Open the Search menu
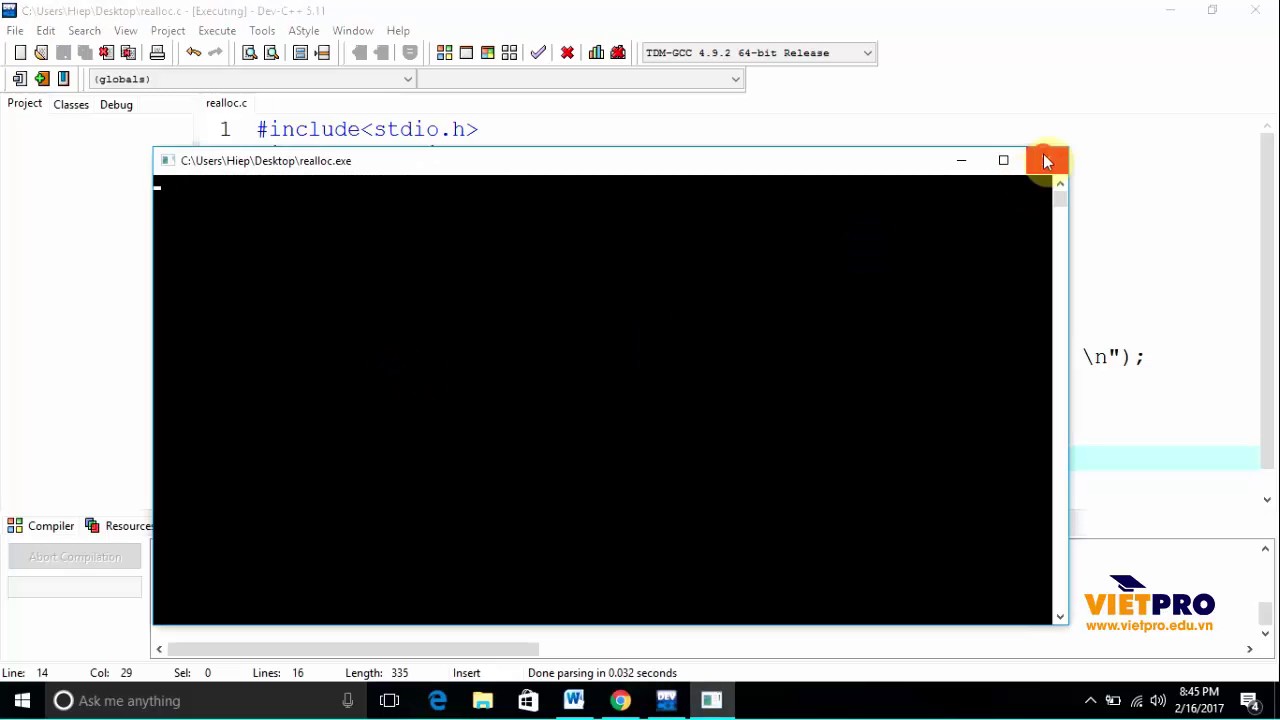 coord(84,31)
